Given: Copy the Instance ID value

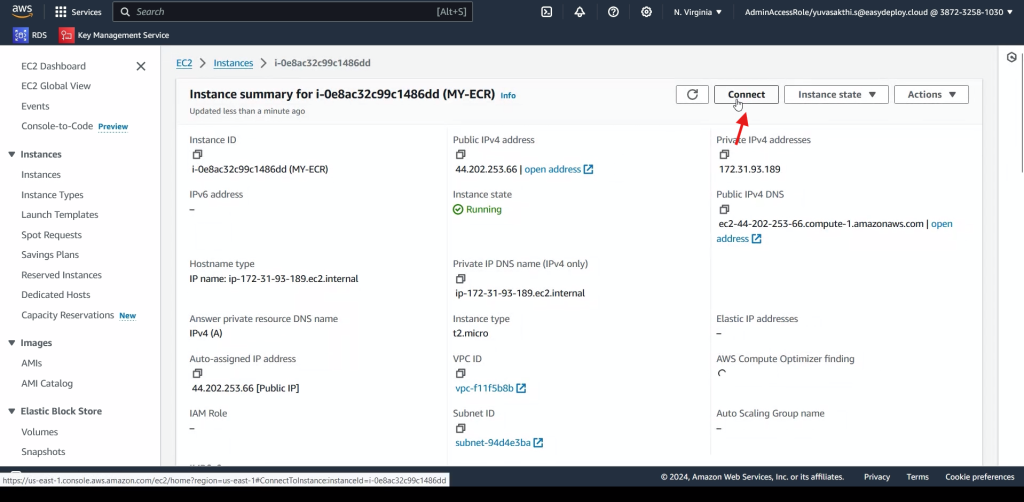Looking at the screenshot, I should [x=197, y=155].
